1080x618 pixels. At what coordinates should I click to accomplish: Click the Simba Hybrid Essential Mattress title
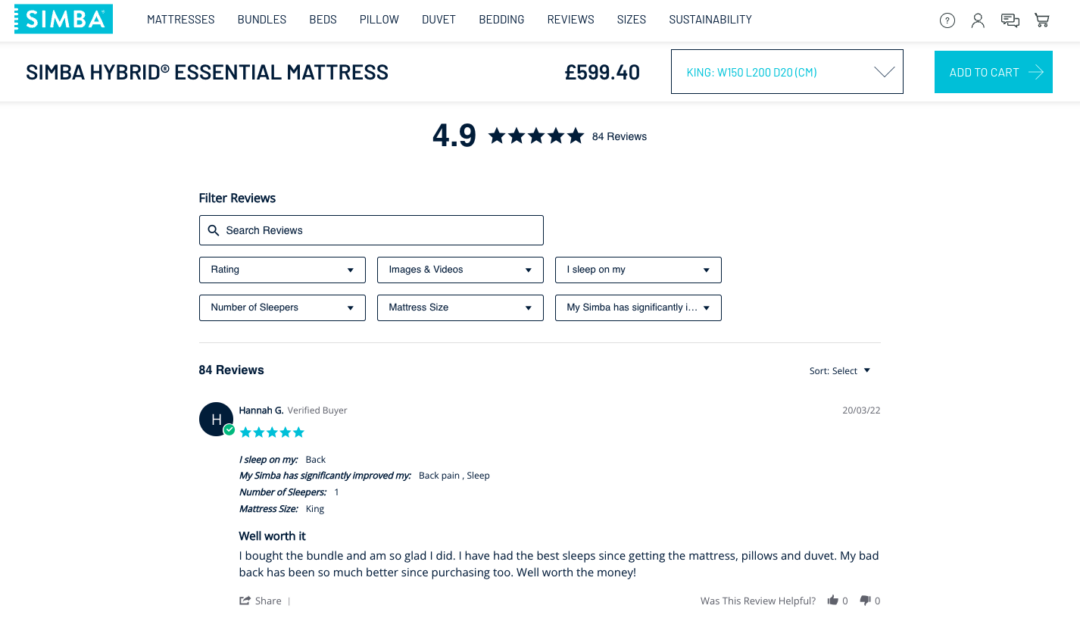click(x=207, y=72)
